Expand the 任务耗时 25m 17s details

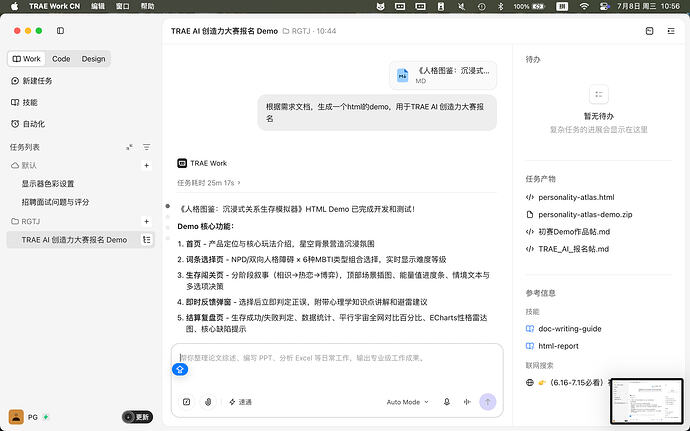(209, 183)
